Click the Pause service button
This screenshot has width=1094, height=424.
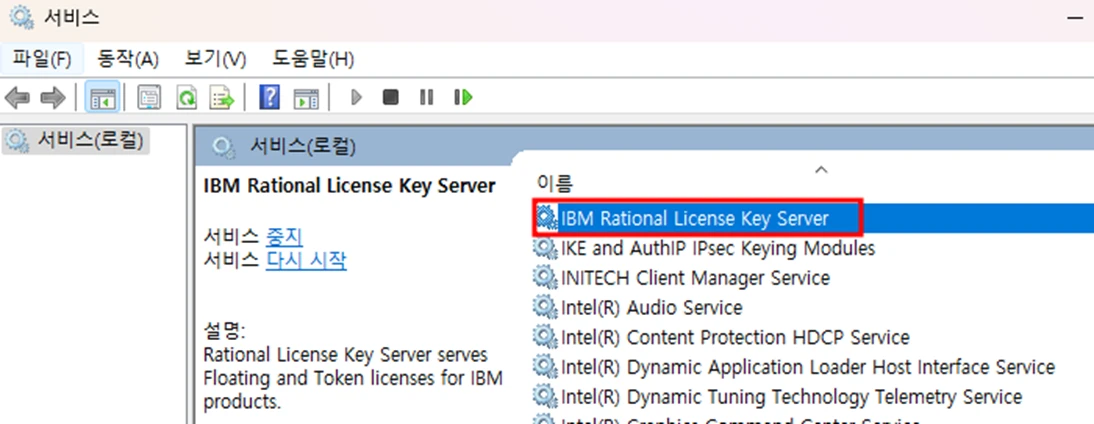point(426,98)
